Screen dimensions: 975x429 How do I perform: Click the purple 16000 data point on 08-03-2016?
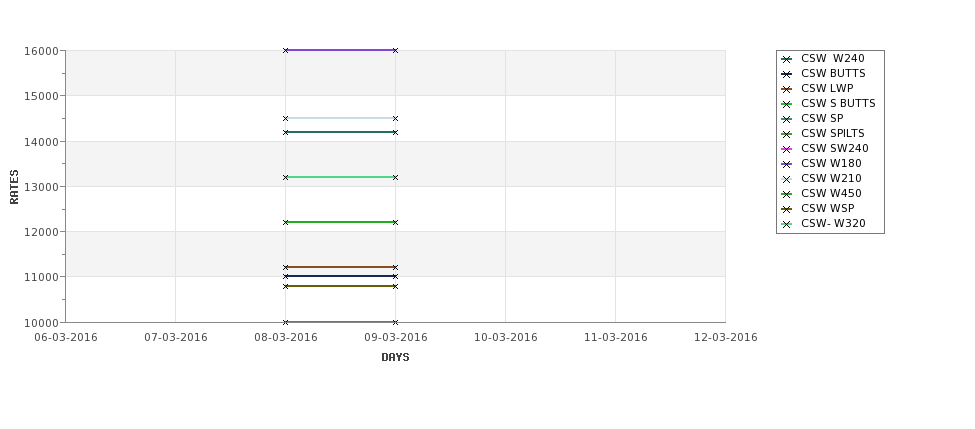coord(285,50)
